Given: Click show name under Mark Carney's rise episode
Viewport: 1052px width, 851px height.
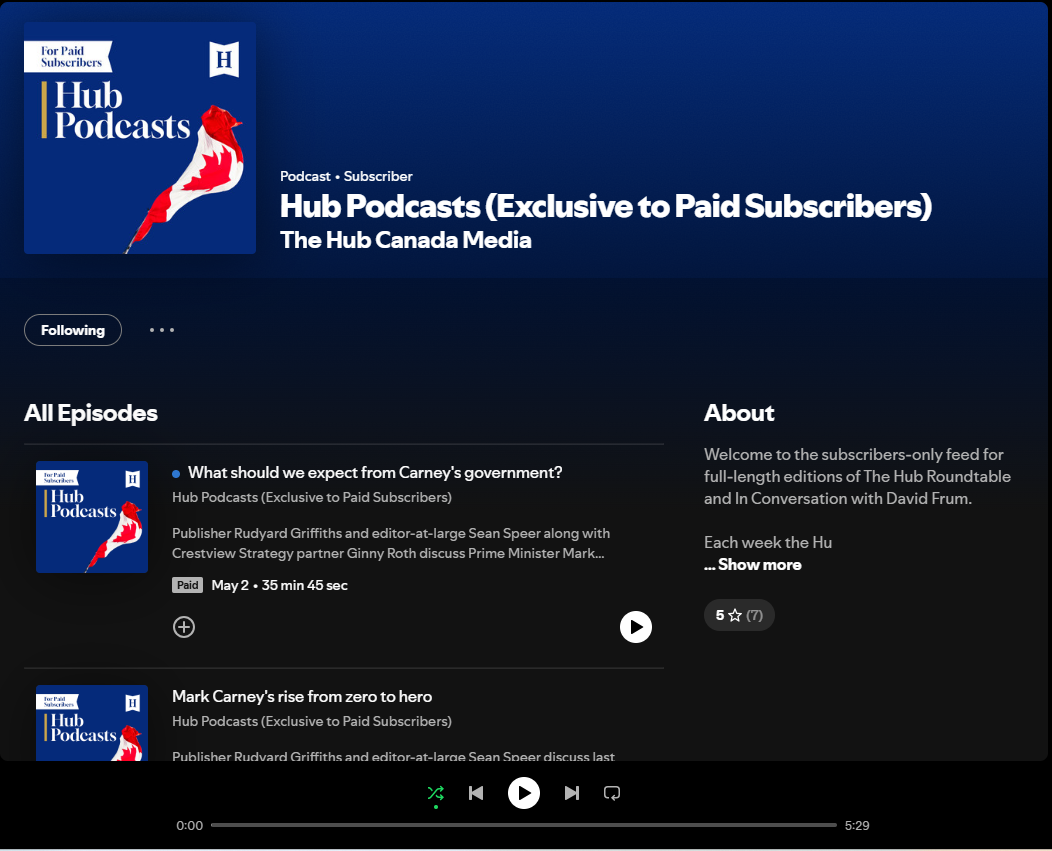Looking at the screenshot, I should tap(311, 721).
